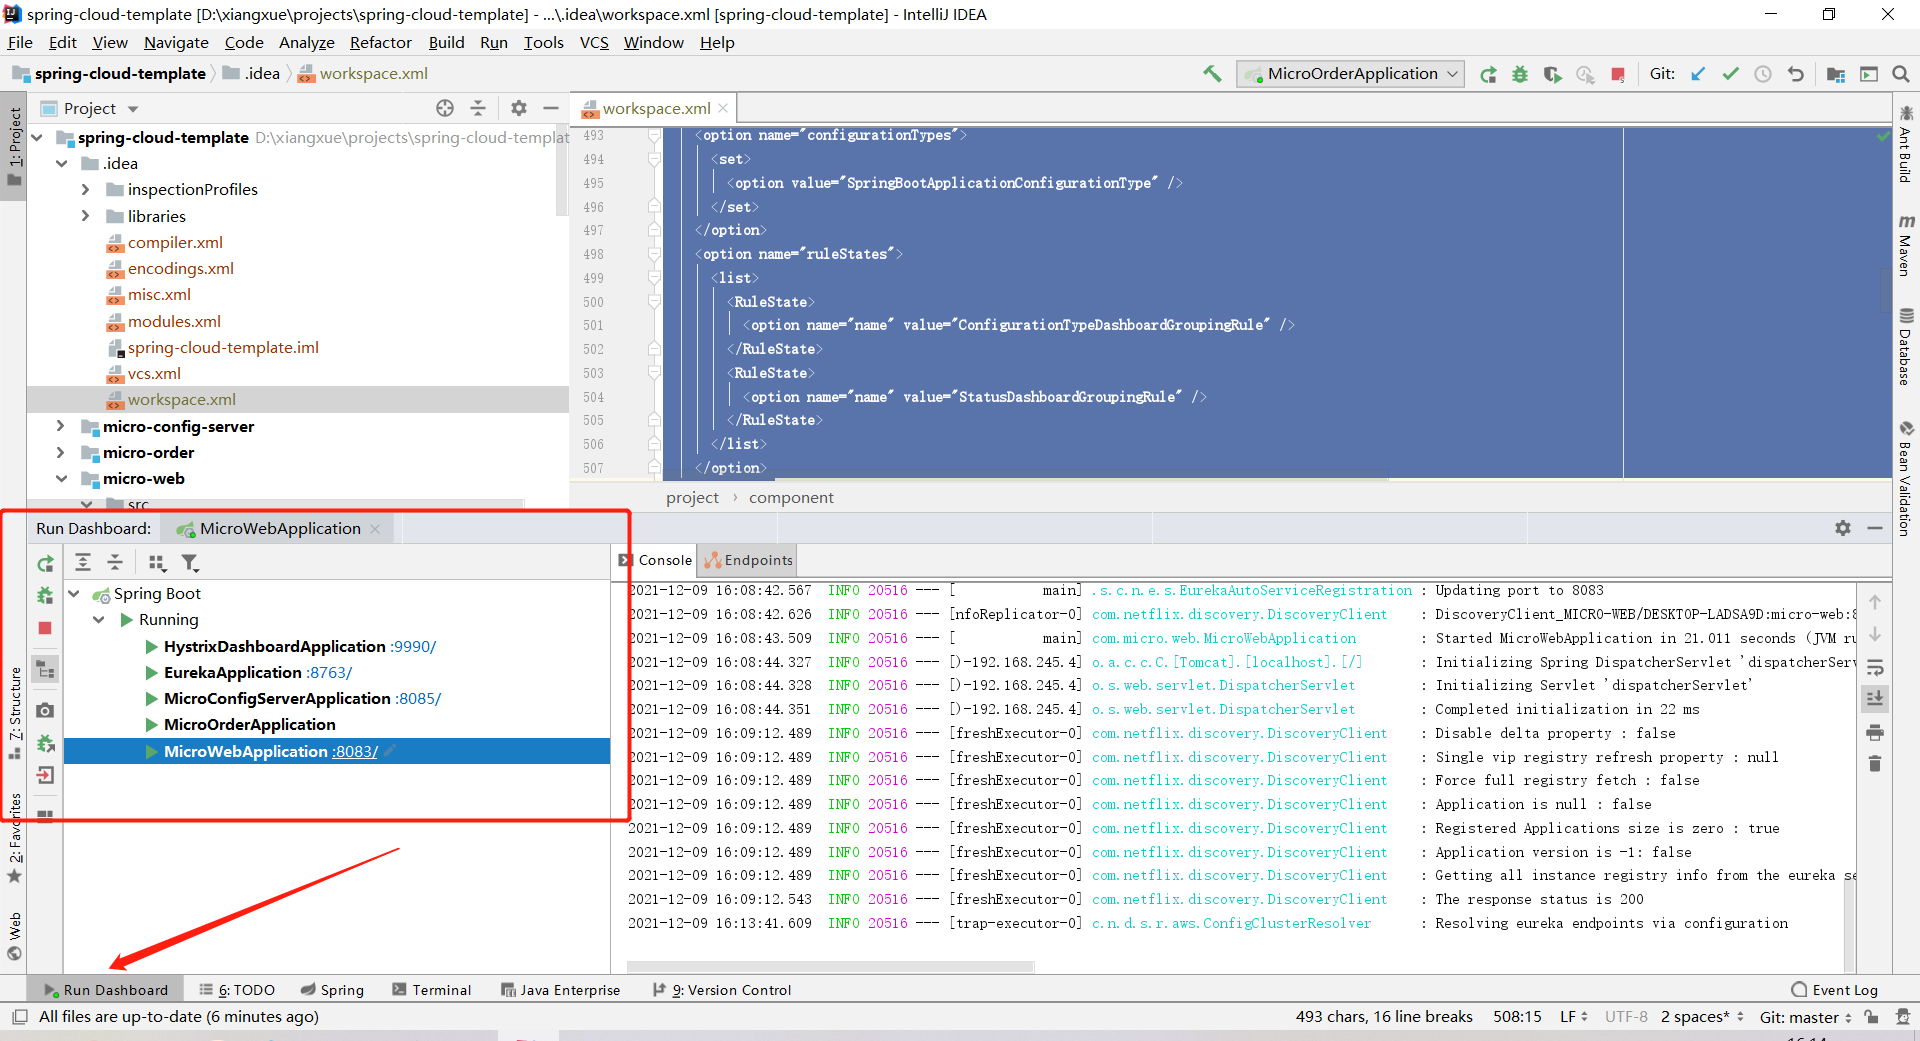
Task: Switch to the Endpoints tab
Action: pos(749,561)
